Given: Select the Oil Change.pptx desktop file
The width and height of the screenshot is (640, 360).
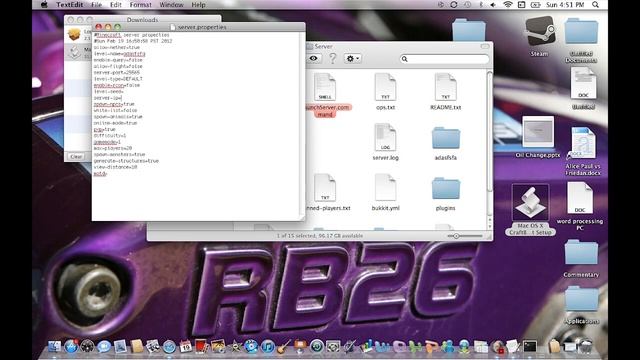Looking at the screenshot, I should click(538, 138).
